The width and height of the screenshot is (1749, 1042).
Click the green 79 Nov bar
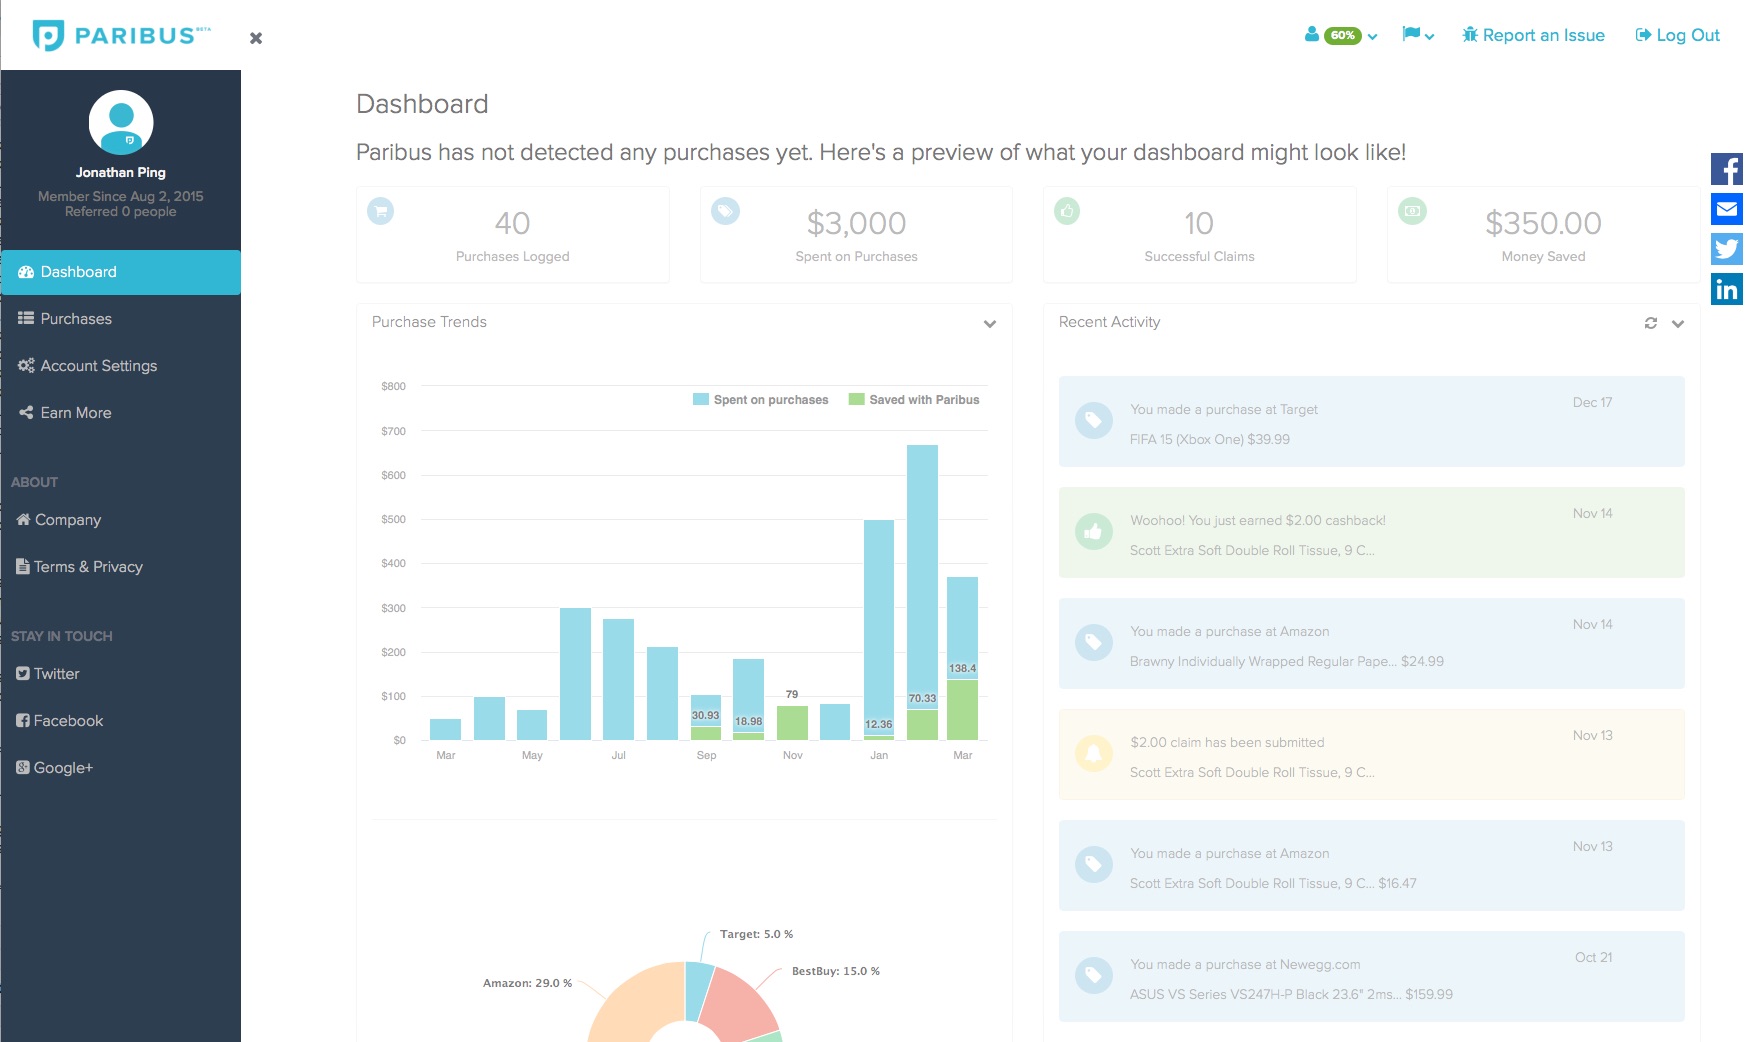pyautogui.click(x=792, y=723)
